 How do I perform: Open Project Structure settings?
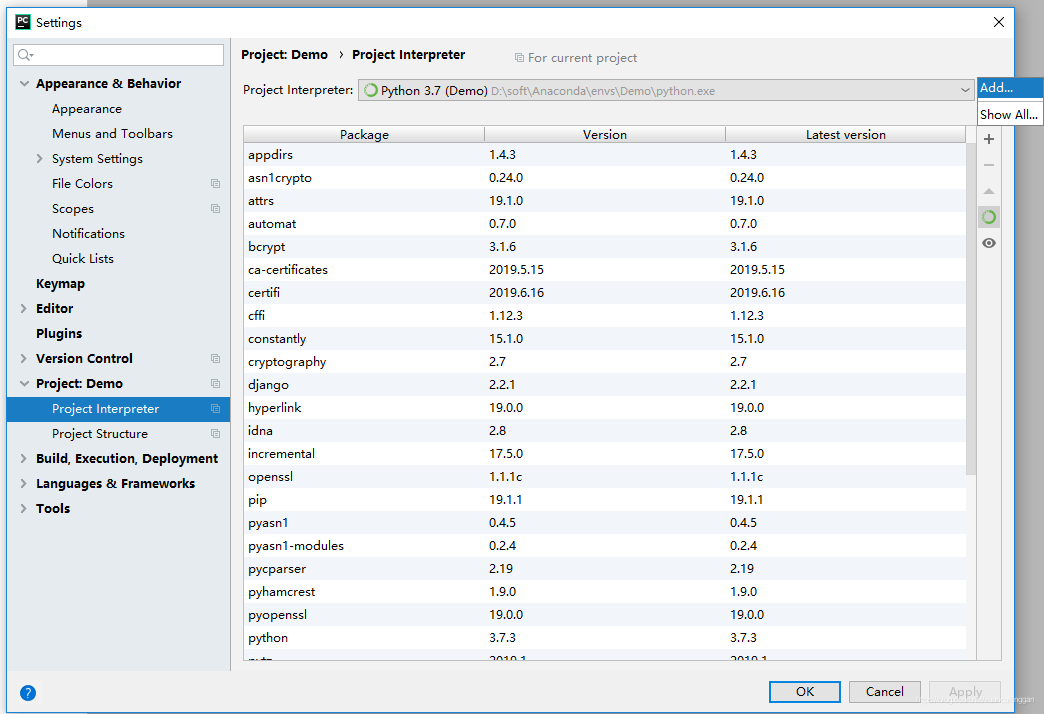tap(100, 434)
